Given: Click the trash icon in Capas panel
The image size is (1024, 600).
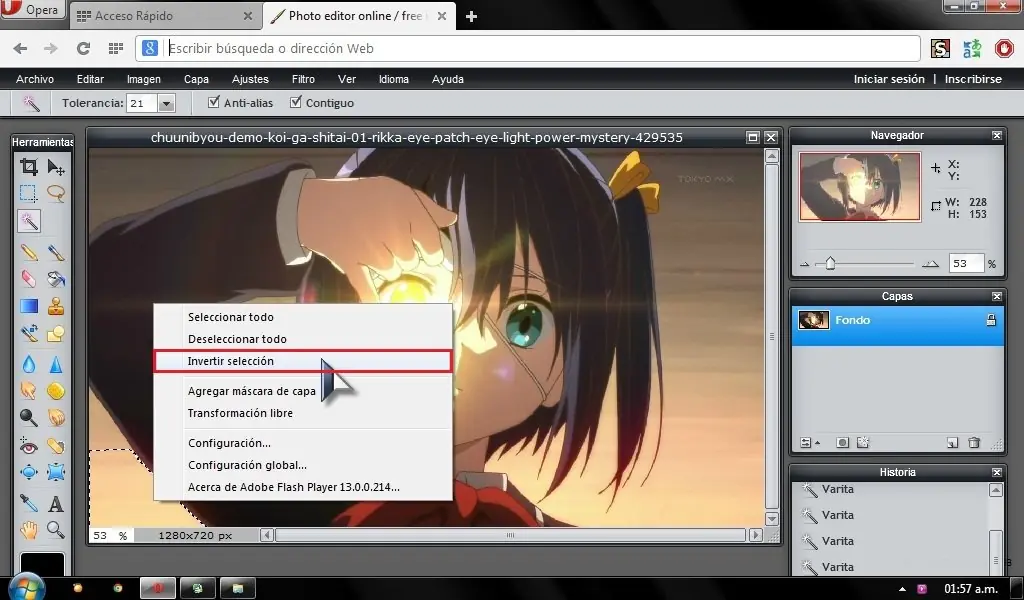Looking at the screenshot, I should pyautogui.click(x=974, y=443).
